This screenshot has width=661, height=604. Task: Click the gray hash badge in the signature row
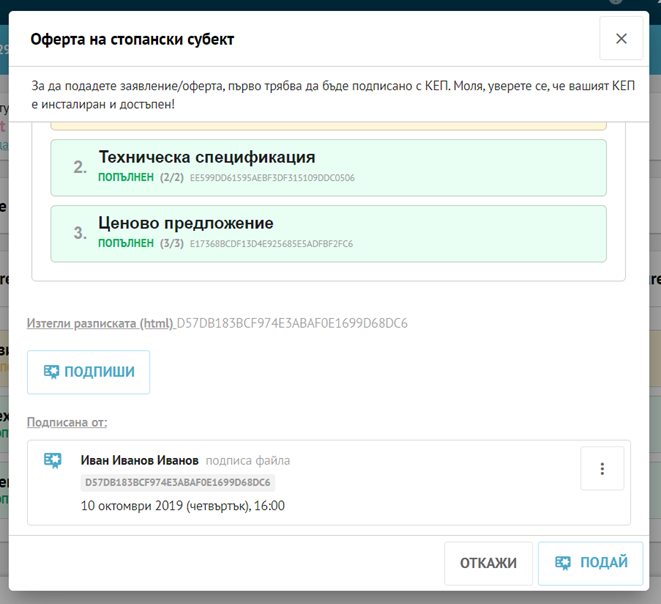click(x=178, y=482)
